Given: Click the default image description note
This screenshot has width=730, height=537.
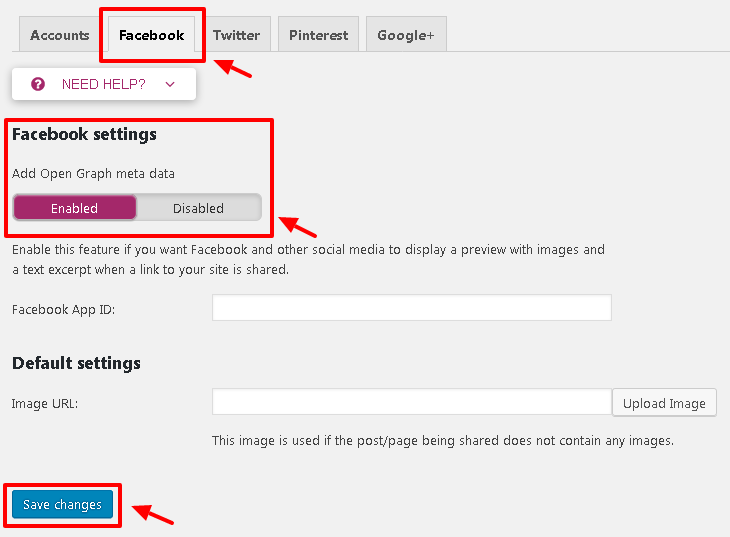Looking at the screenshot, I should pyautogui.click(x=443, y=441).
